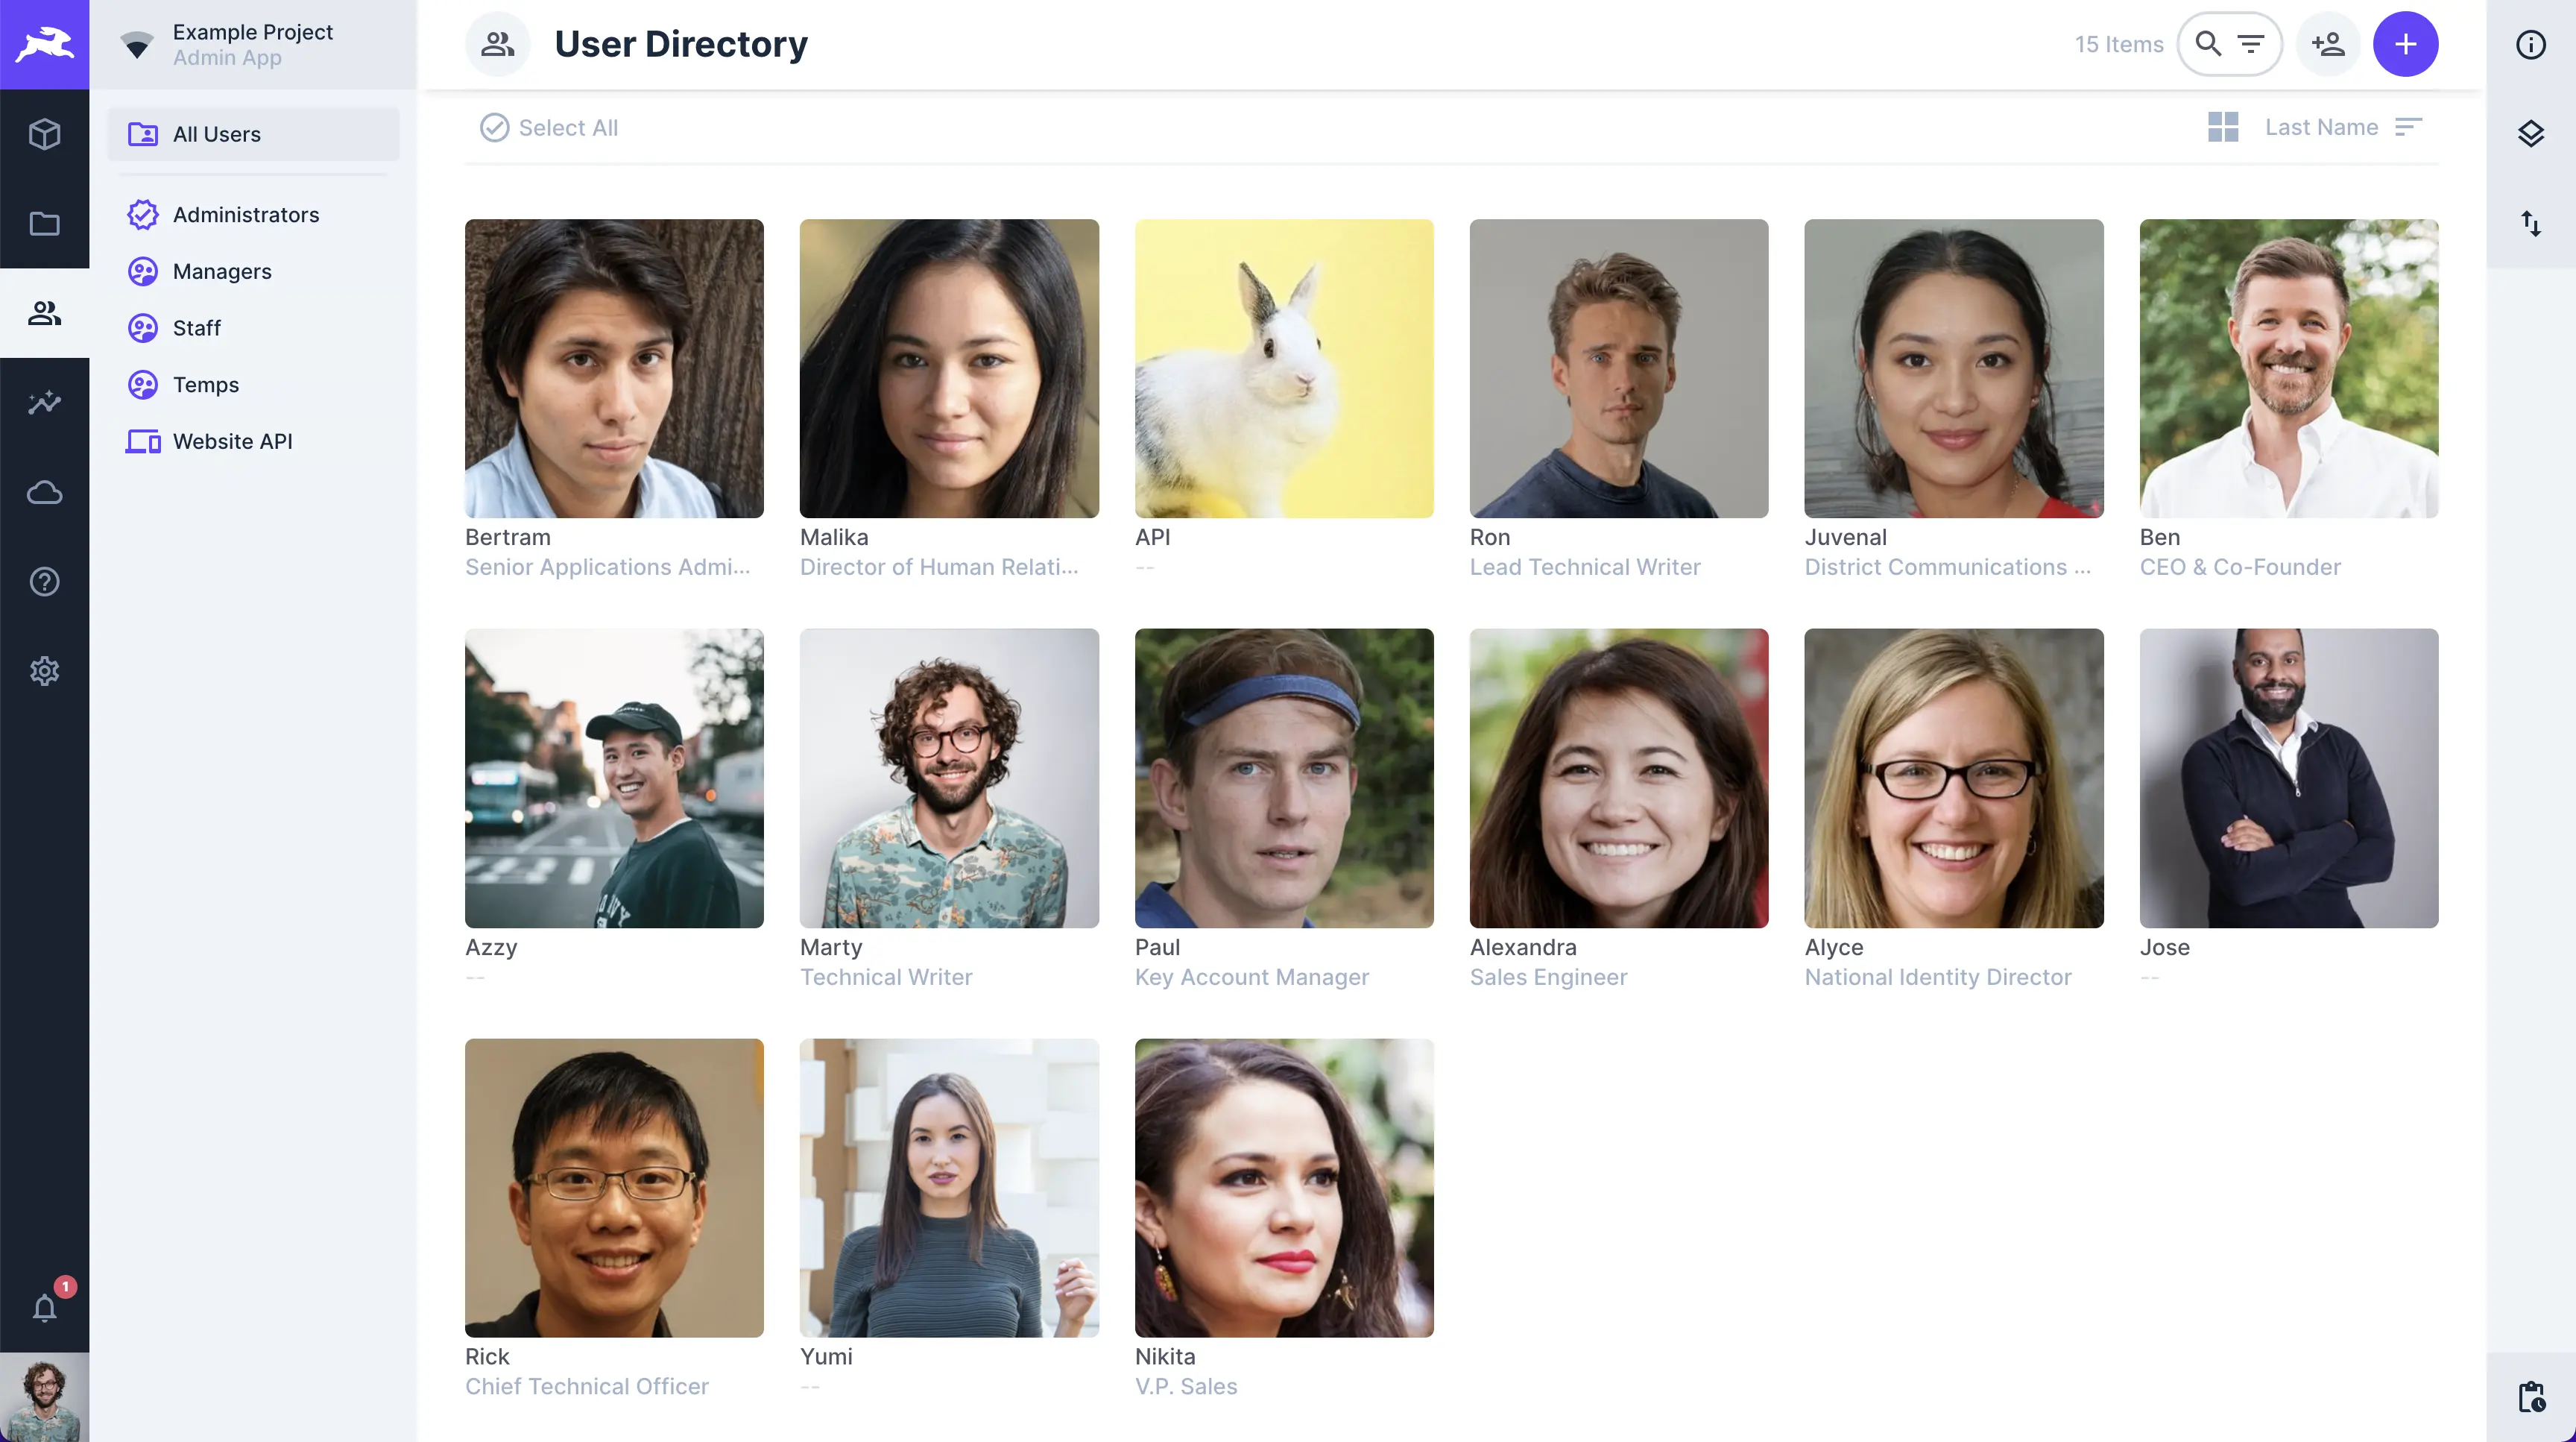Toggle the Select All checkbox

(x=495, y=127)
